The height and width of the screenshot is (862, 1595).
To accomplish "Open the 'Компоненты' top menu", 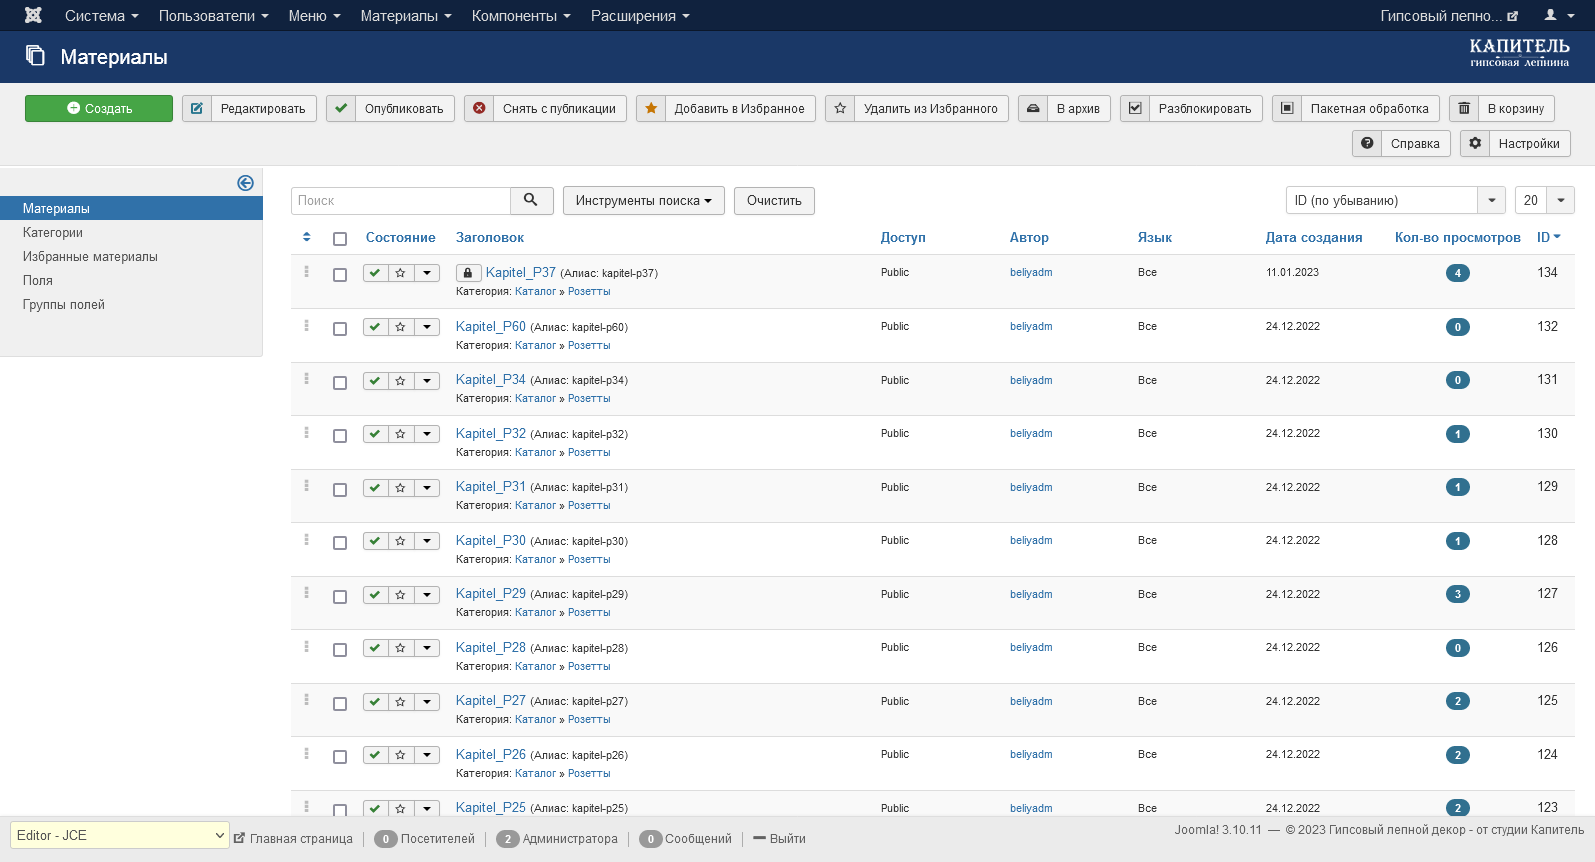I will point(520,16).
